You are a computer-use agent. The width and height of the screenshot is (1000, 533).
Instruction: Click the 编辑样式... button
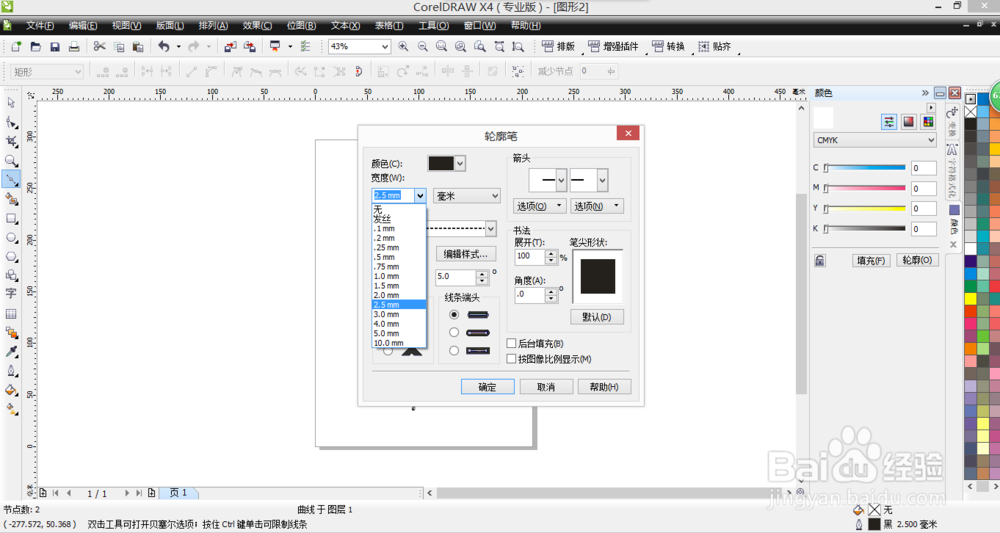coord(466,254)
